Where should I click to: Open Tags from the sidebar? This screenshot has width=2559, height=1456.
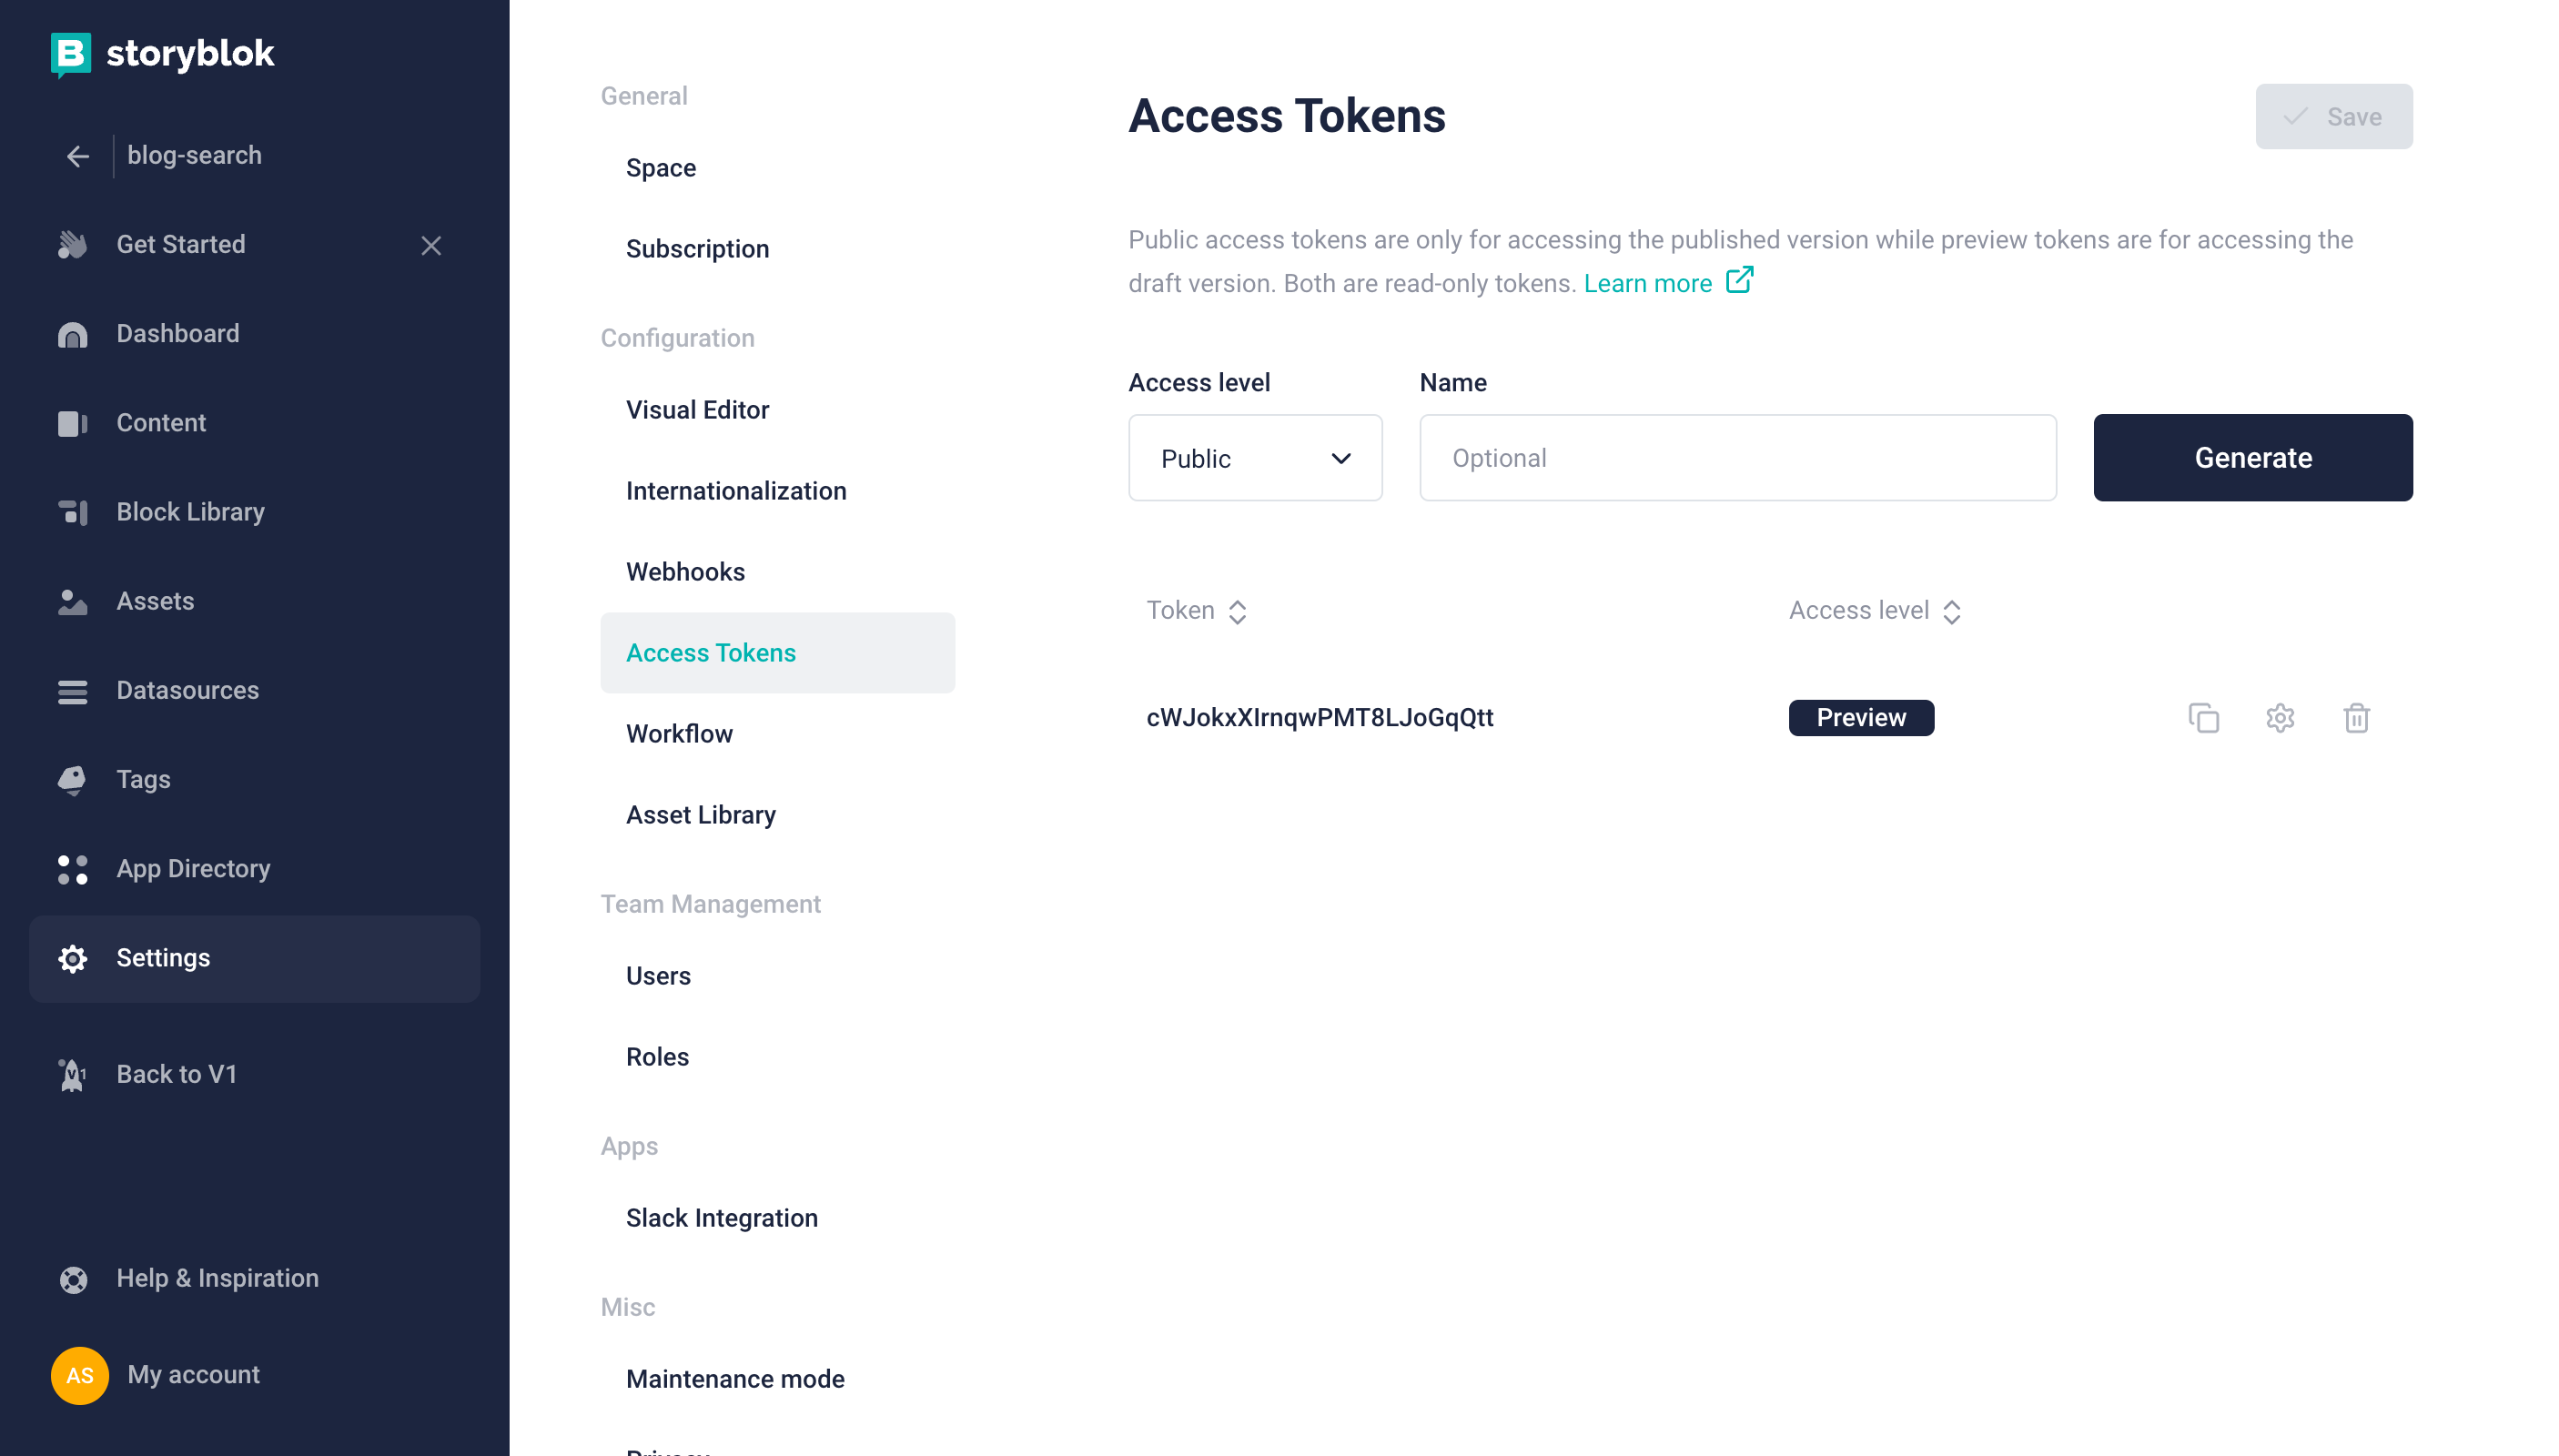[x=143, y=780]
